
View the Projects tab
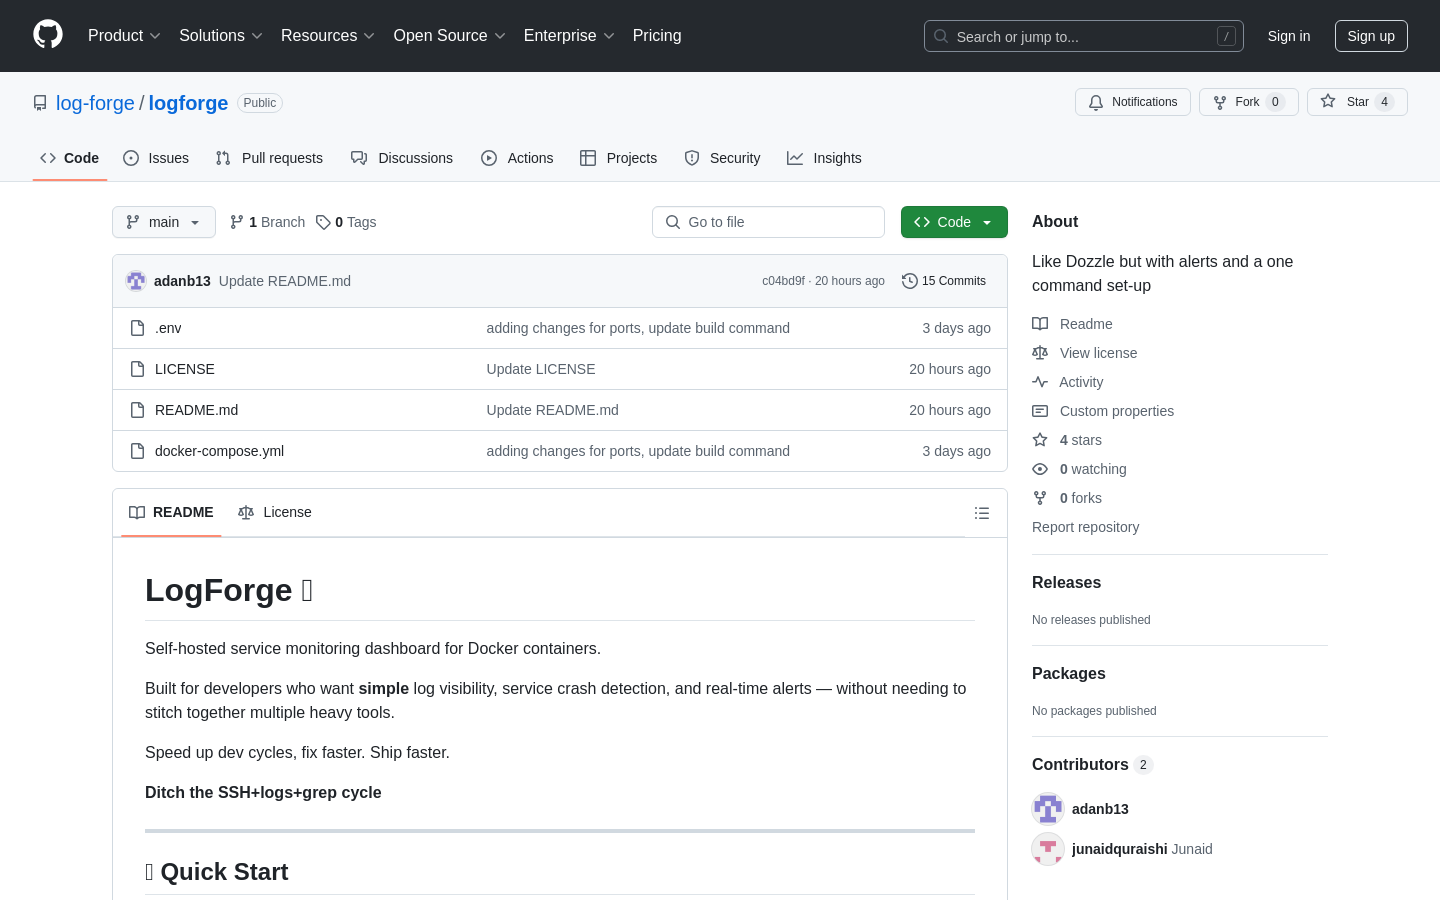[619, 158]
